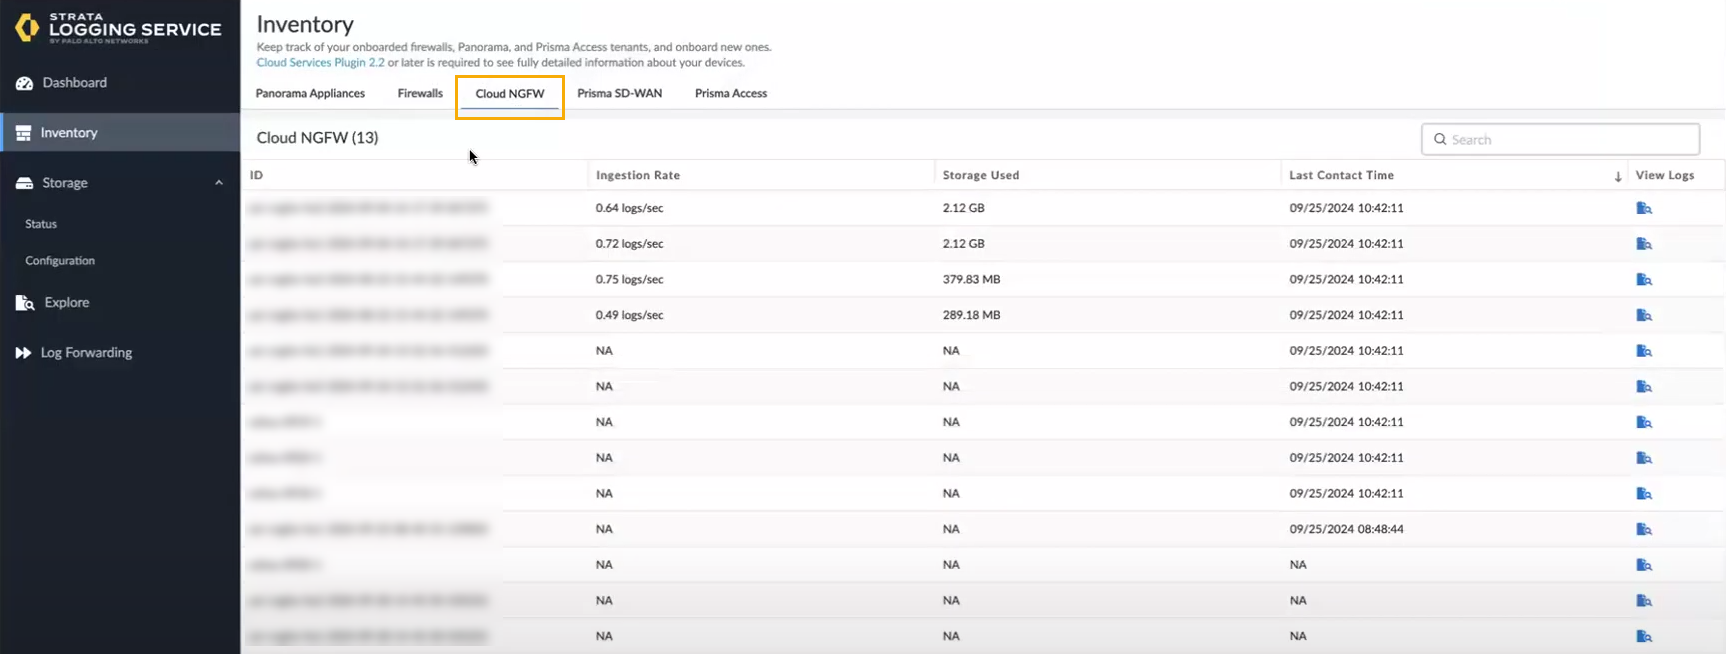The width and height of the screenshot is (1726, 654).
Task: Click the Explore icon in sidebar
Action: [25, 303]
